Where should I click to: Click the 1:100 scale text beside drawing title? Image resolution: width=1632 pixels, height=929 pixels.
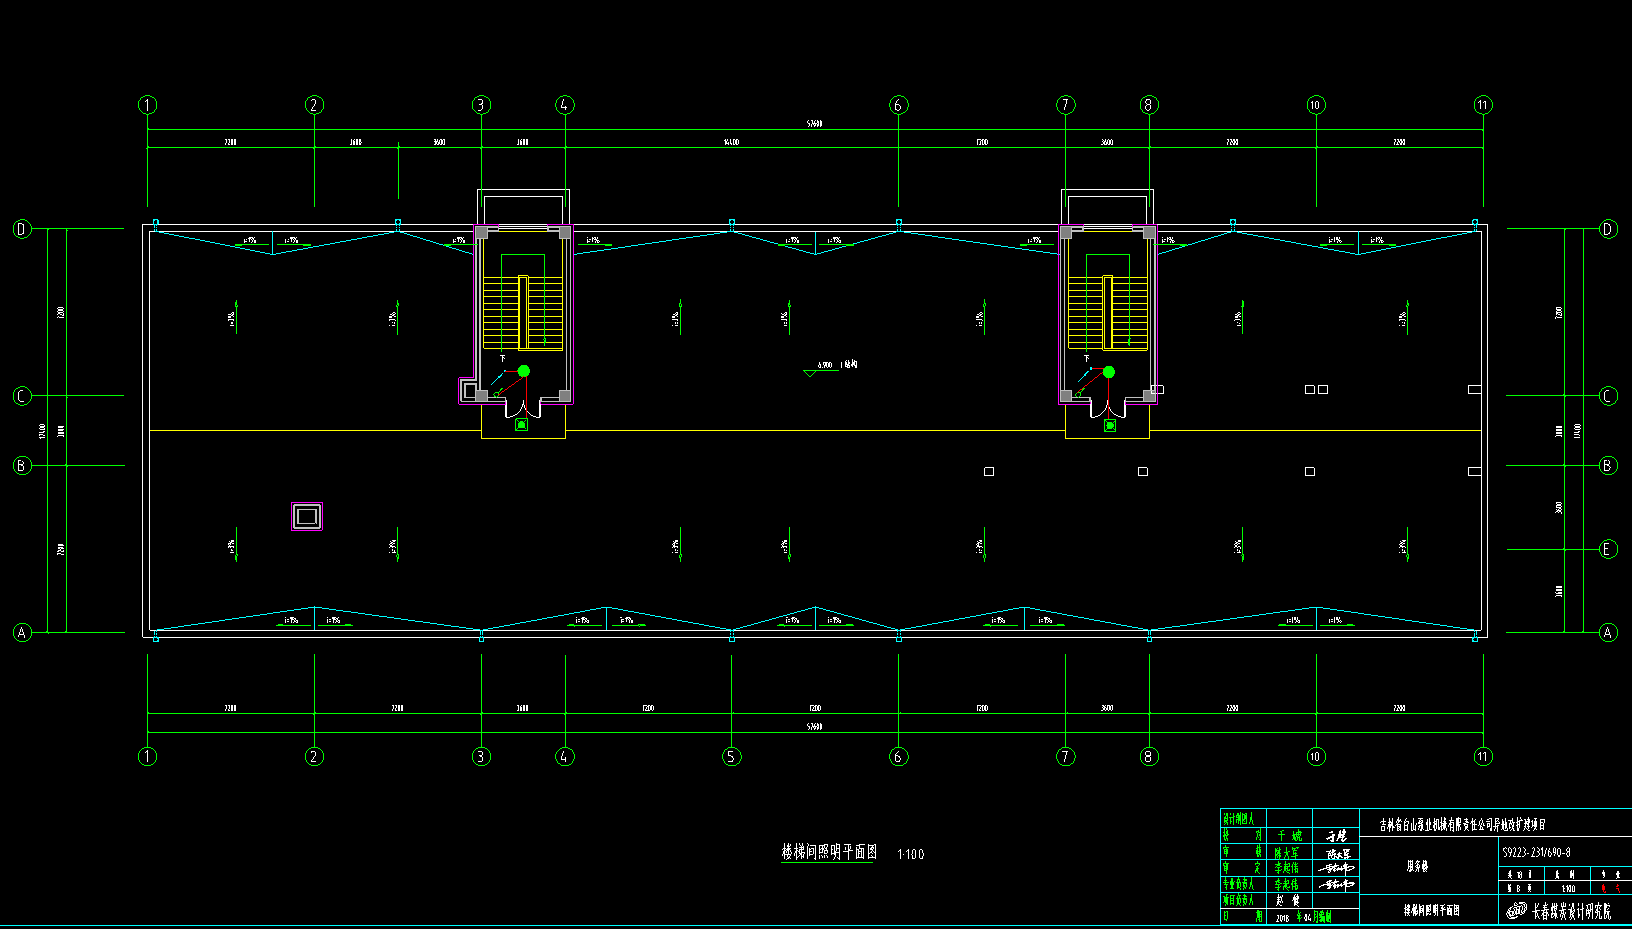(x=910, y=854)
